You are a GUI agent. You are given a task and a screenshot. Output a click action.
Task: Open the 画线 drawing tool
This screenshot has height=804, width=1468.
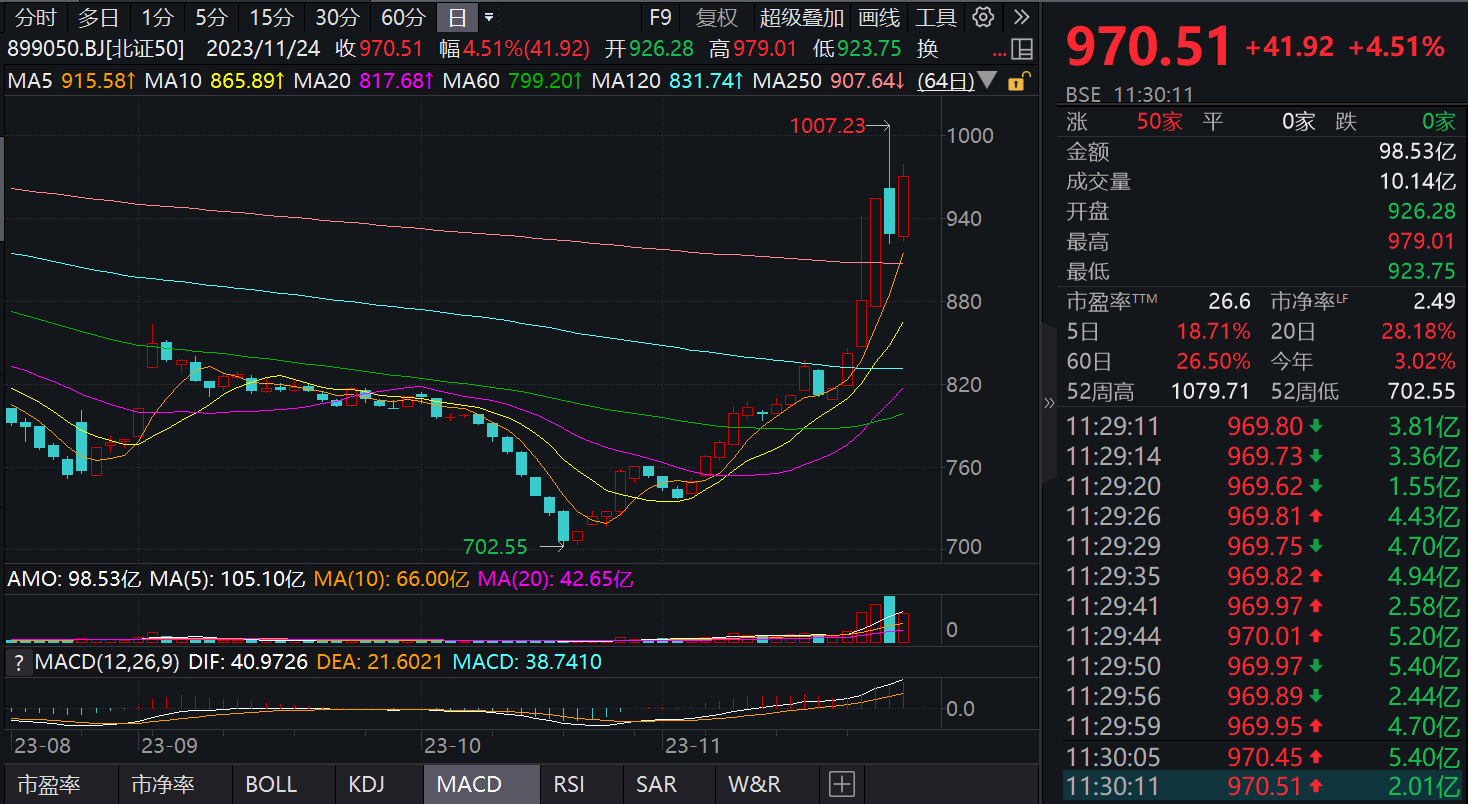pyautogui.click(x=879, y=17)
